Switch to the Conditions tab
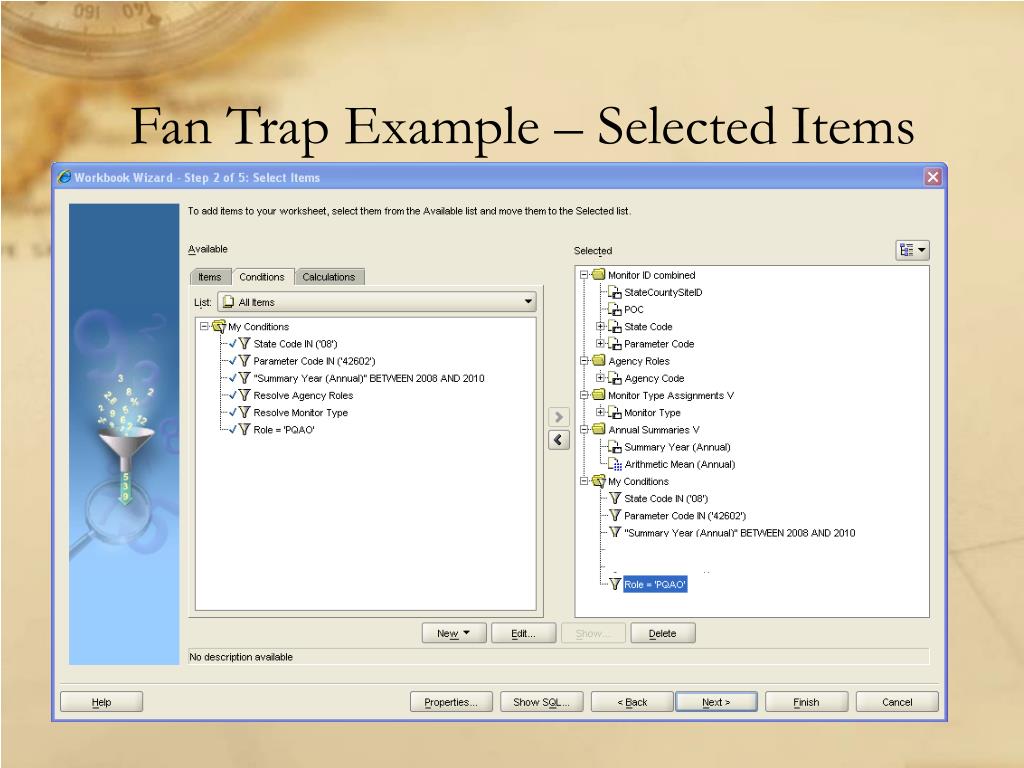Screen dimensions: 1024x768 262,277
